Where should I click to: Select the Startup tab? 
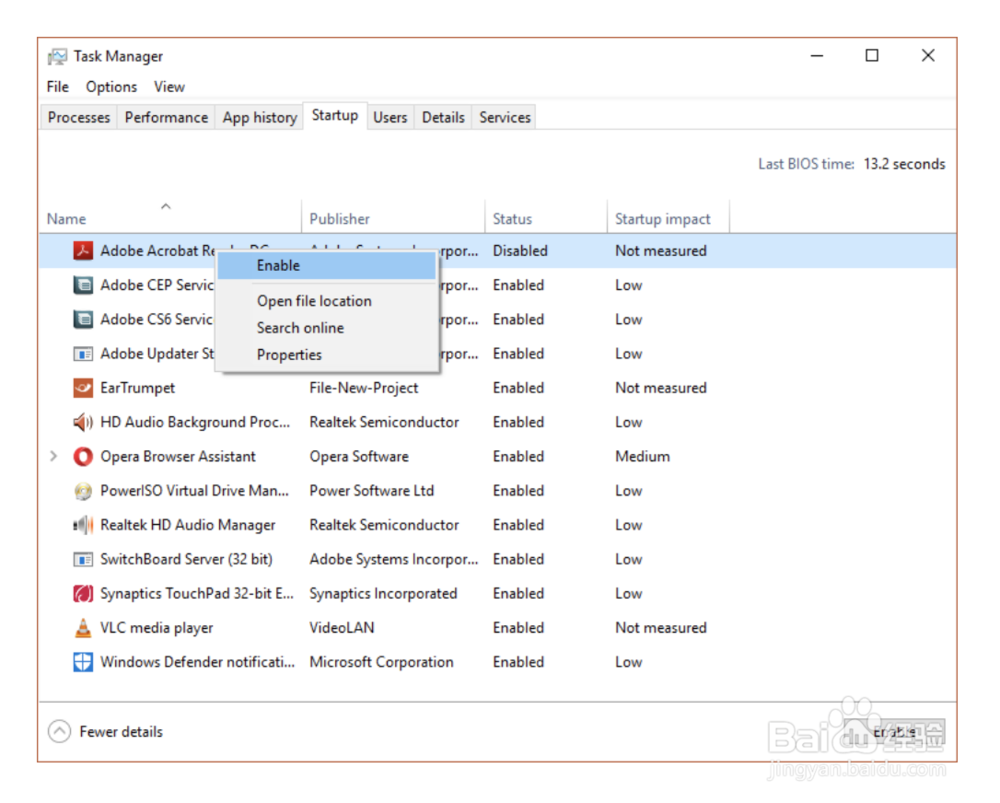pyautogui.click(x=335, y=115)
